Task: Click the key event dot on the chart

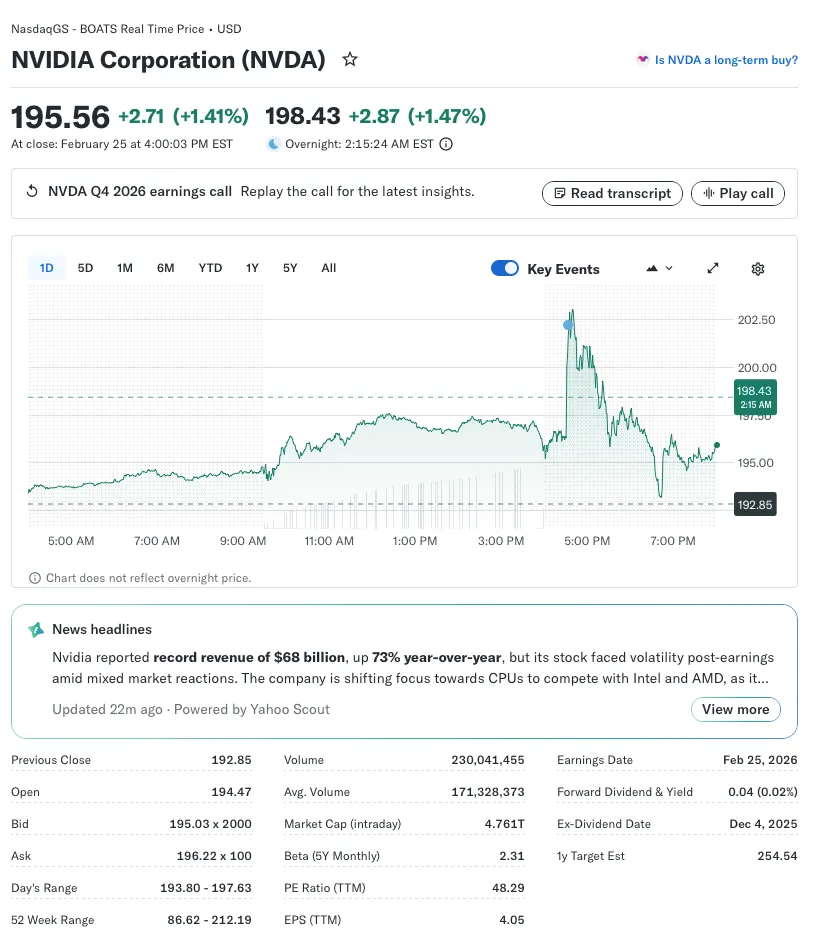Action: pos(568,325)
